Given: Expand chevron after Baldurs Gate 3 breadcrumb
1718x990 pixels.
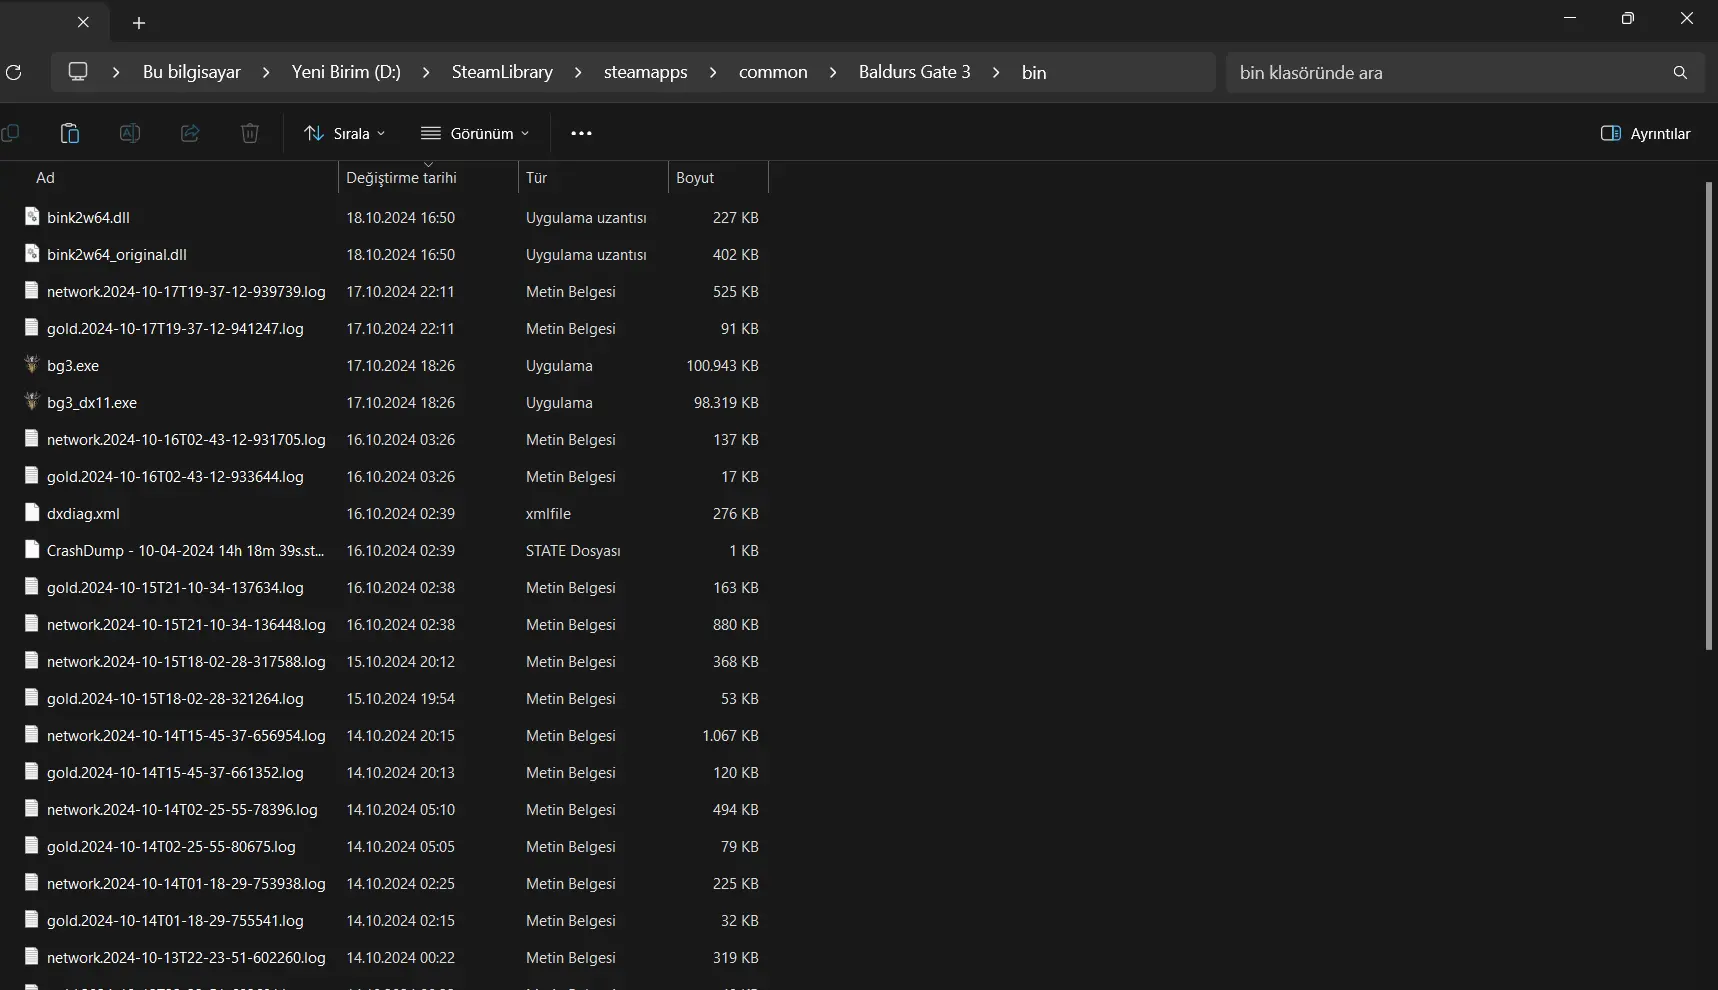Looking at the screenshot, I should pos(996,72).
